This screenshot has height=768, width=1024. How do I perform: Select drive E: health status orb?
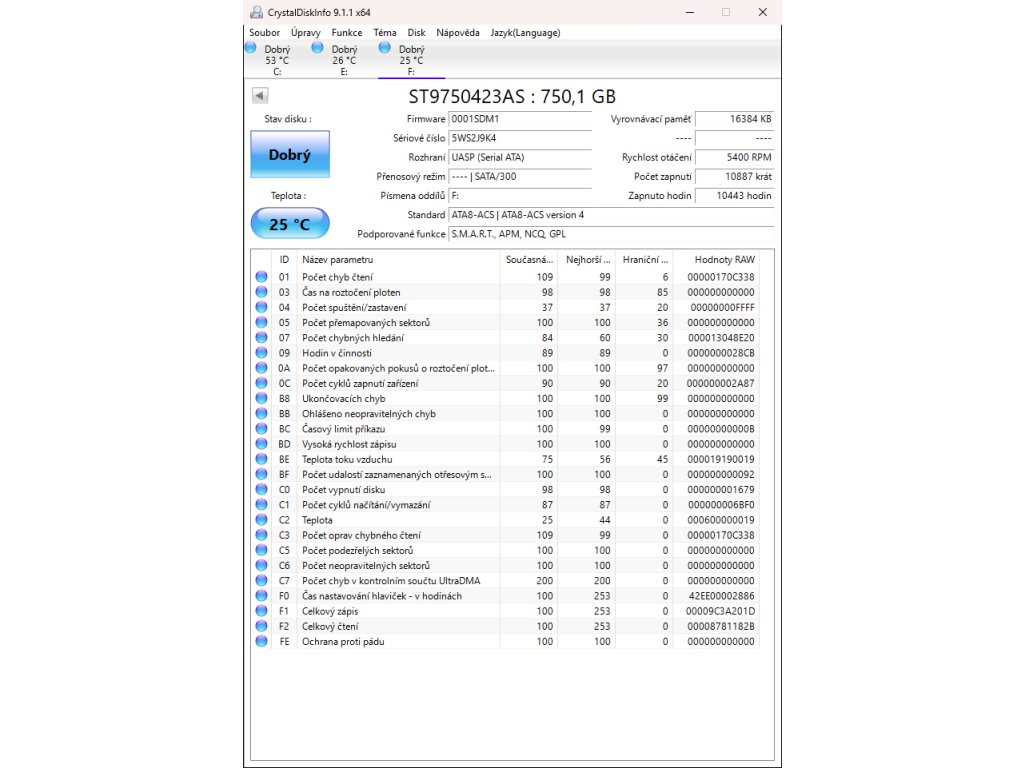[x=318, y=47]
